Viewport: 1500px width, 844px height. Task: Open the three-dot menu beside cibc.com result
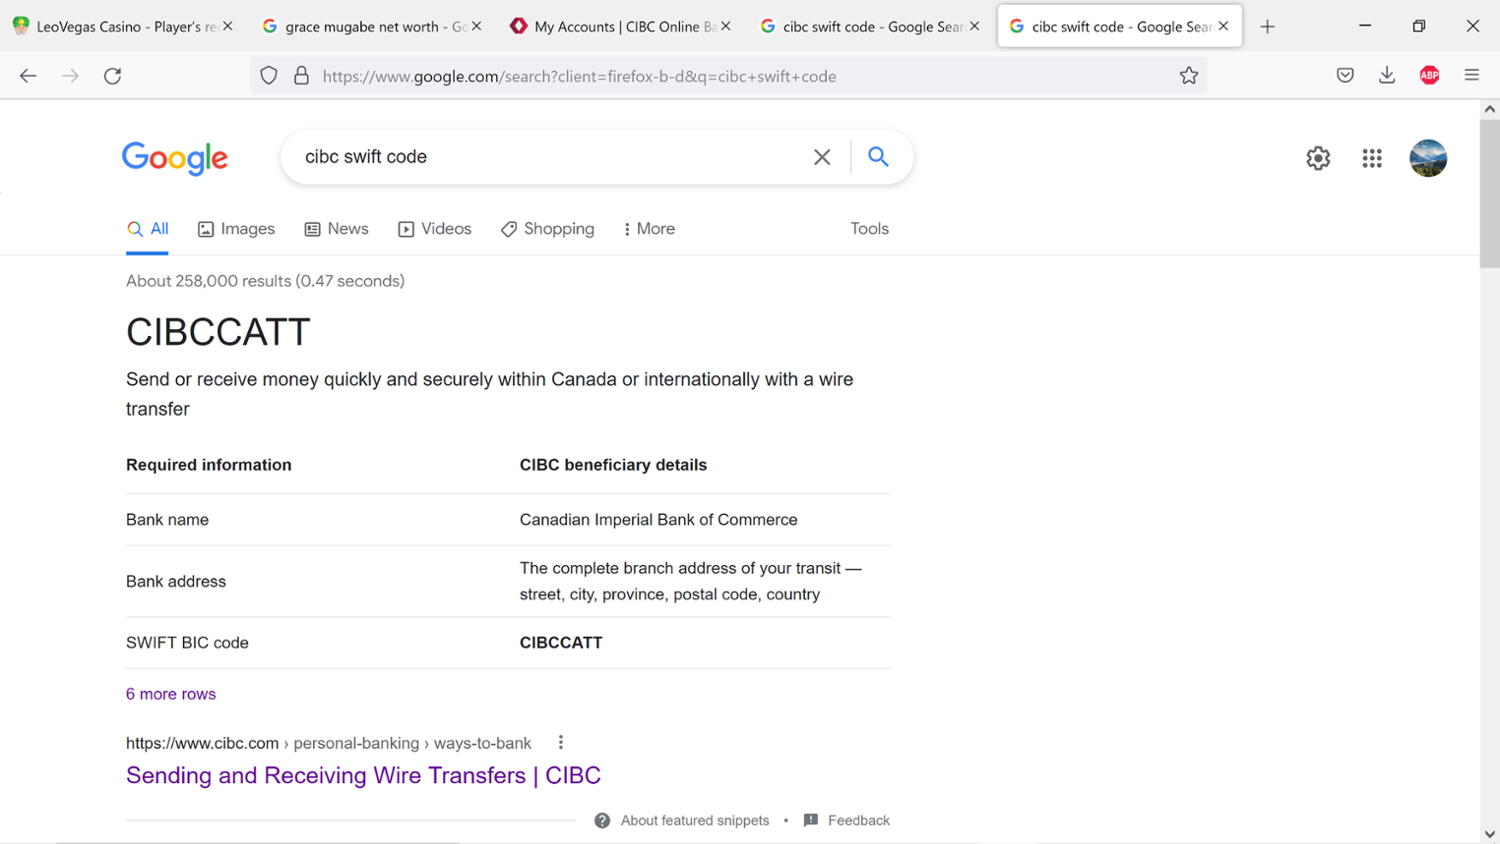pos(561,742)
